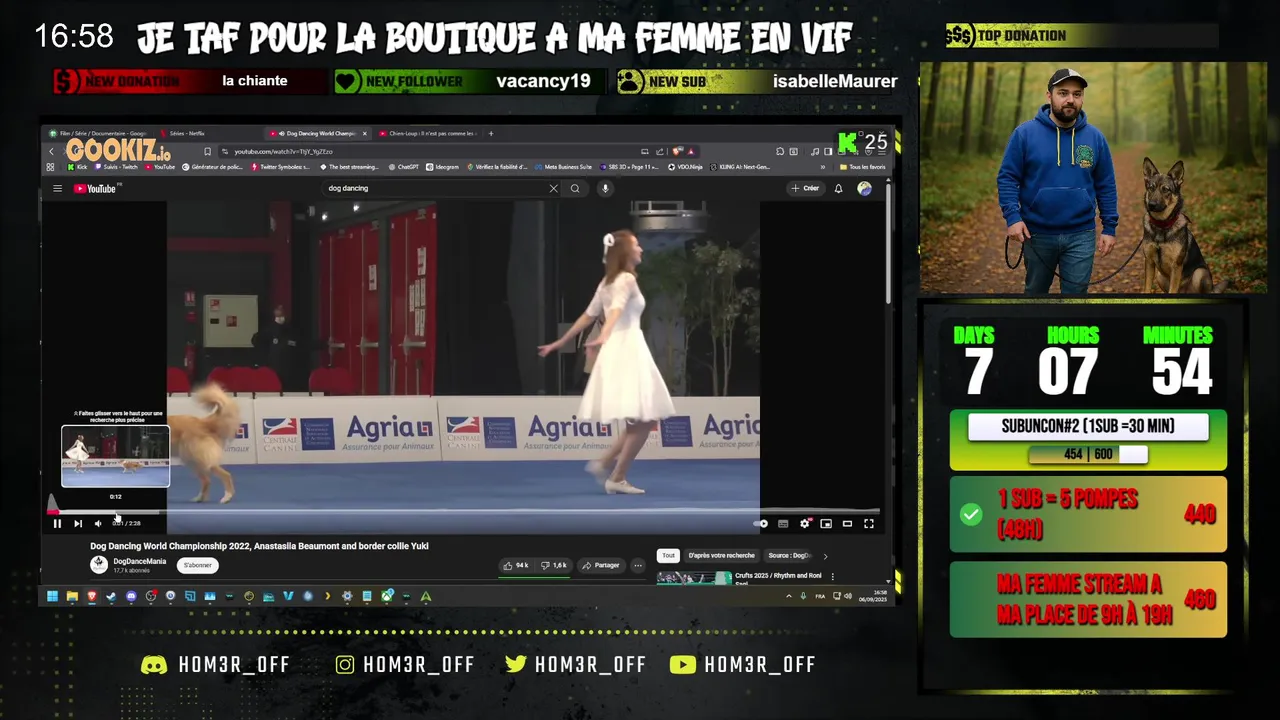Screen dimensions: 1280x720
Task: Seek on the red video progress bar
Action: 465,511
